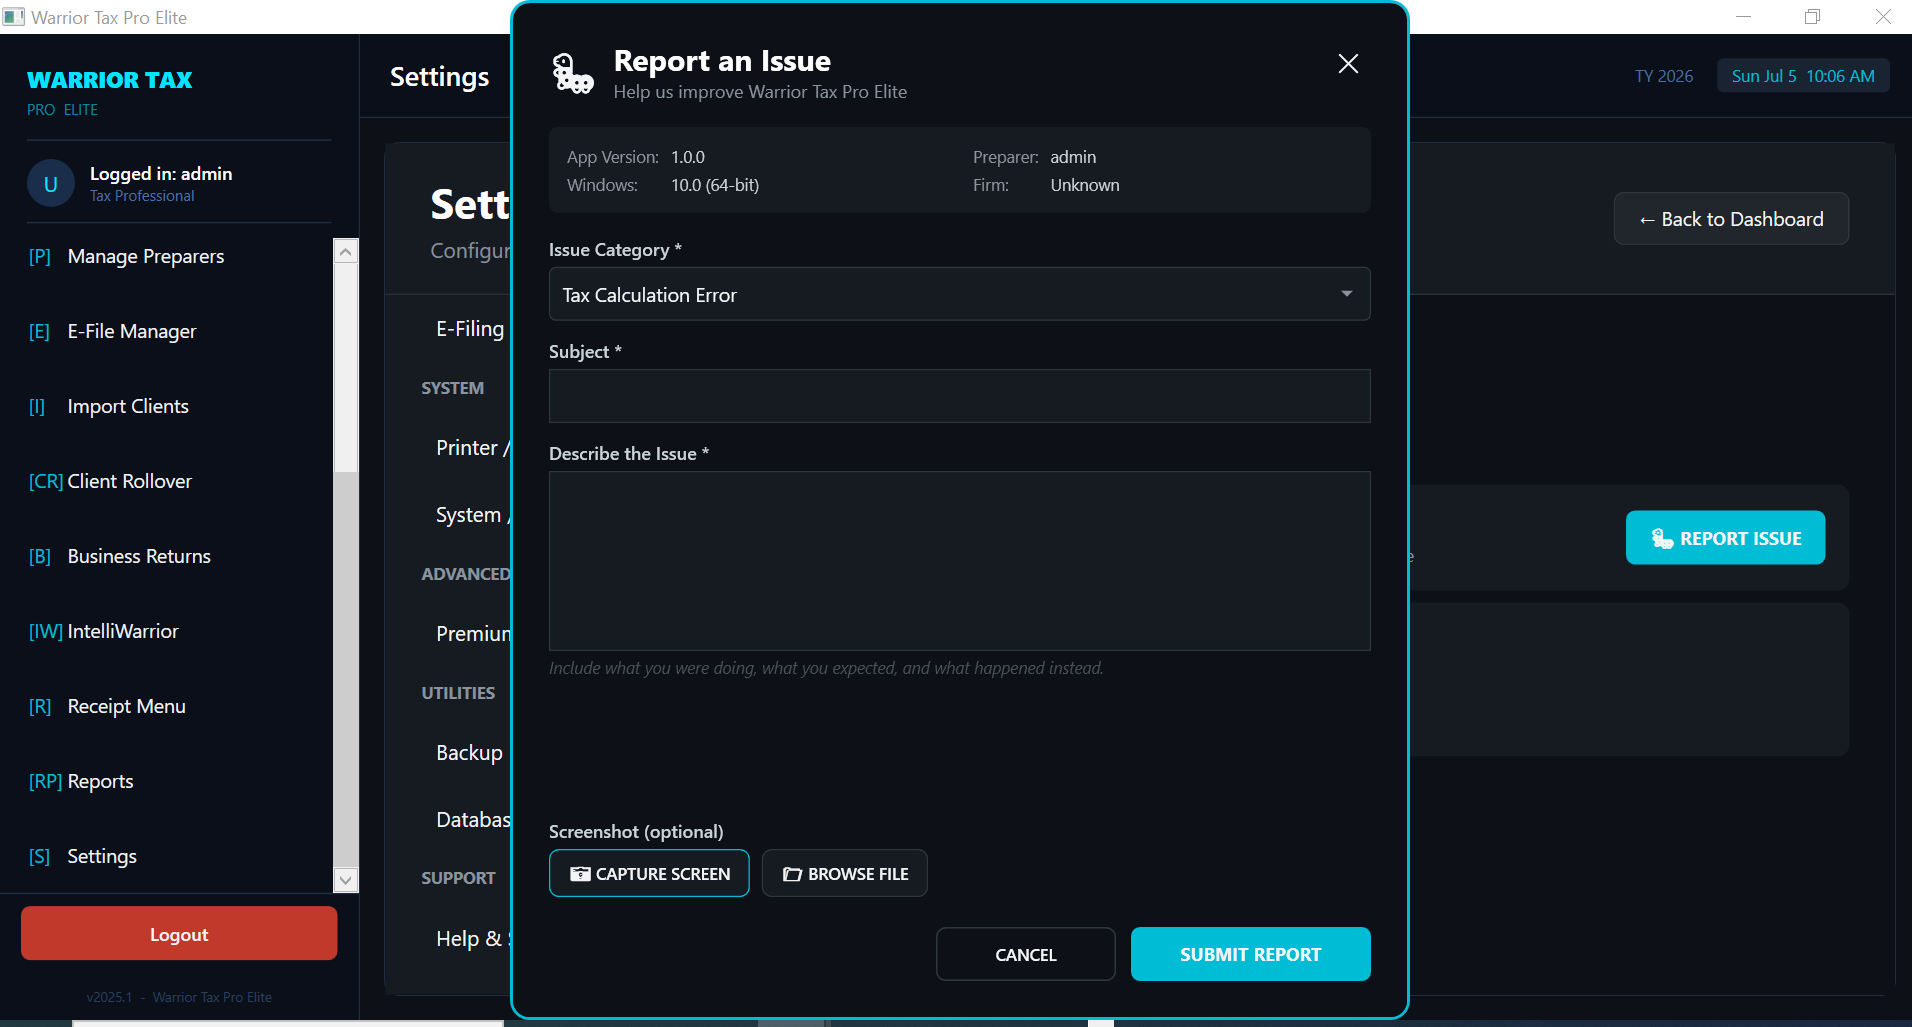Click sidebar scrollbar up arrow
Viewport: 1912px width, 1027px height.
click(346, 251)
